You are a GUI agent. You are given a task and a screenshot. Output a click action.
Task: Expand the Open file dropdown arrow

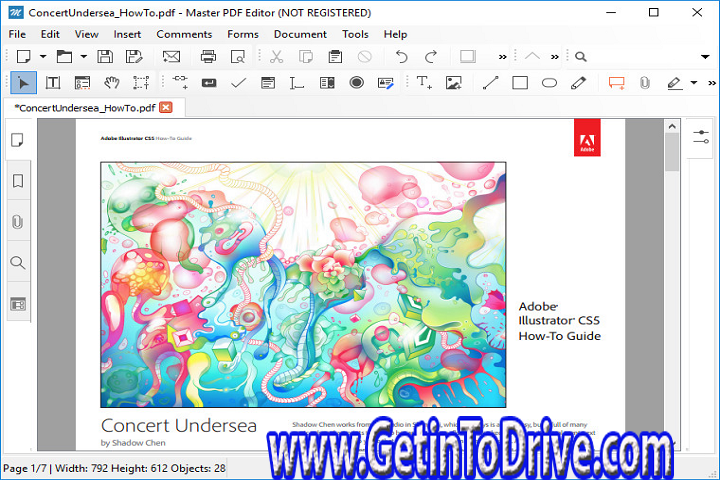click(x=84, y=56)
